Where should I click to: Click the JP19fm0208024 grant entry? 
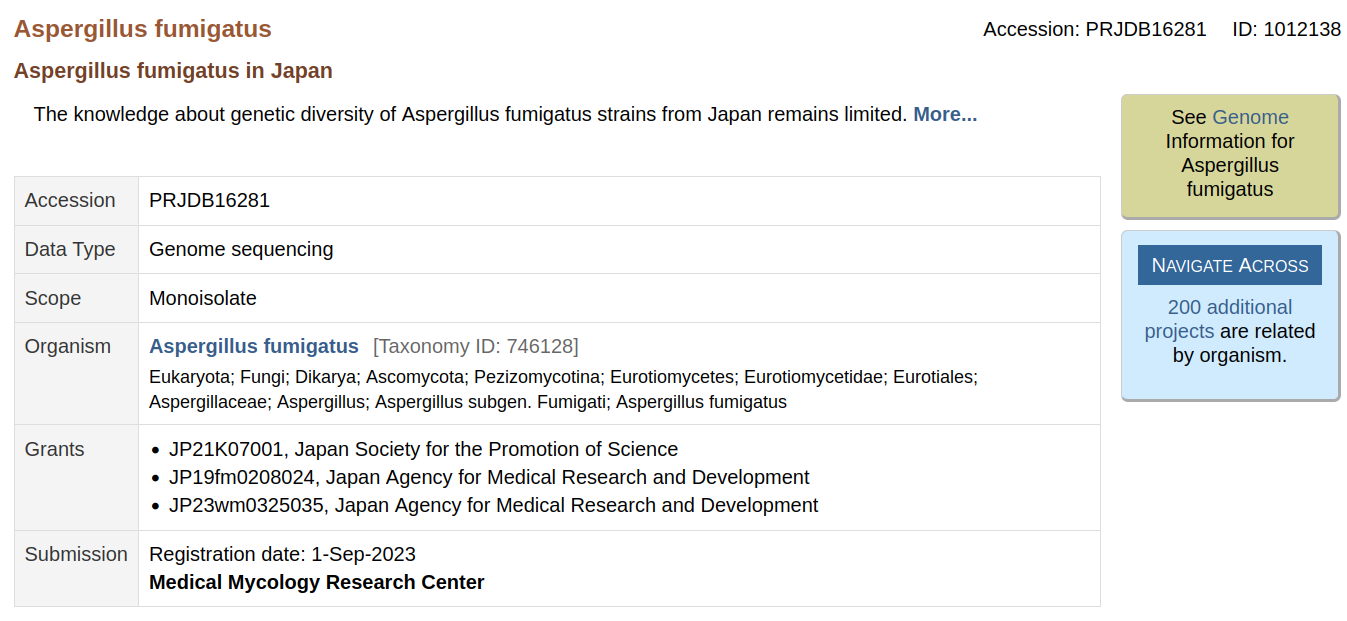pos(489,478)
